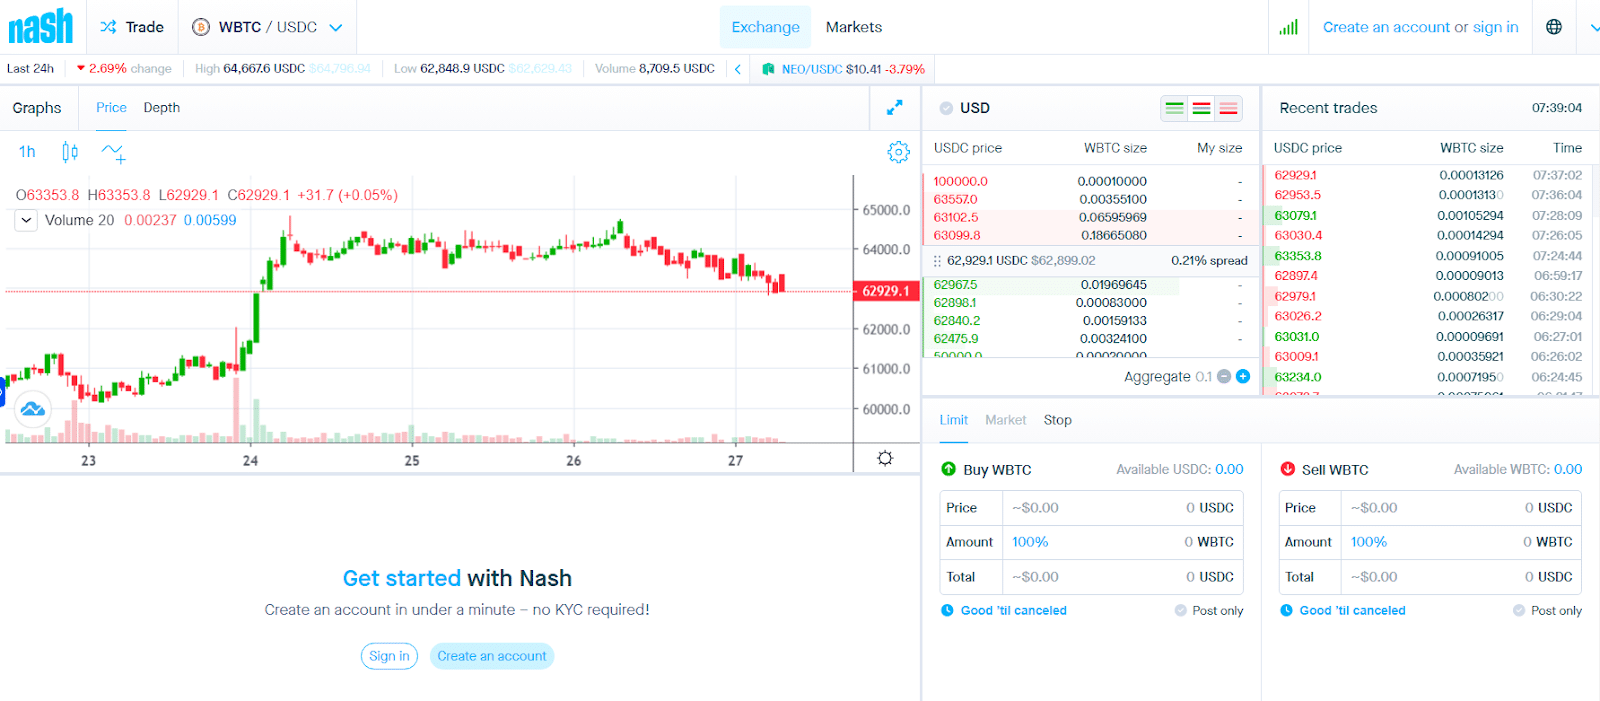Click the Sign in button
The width and height of the screenshot is (1600, 701).
click(x=389, y=656)
